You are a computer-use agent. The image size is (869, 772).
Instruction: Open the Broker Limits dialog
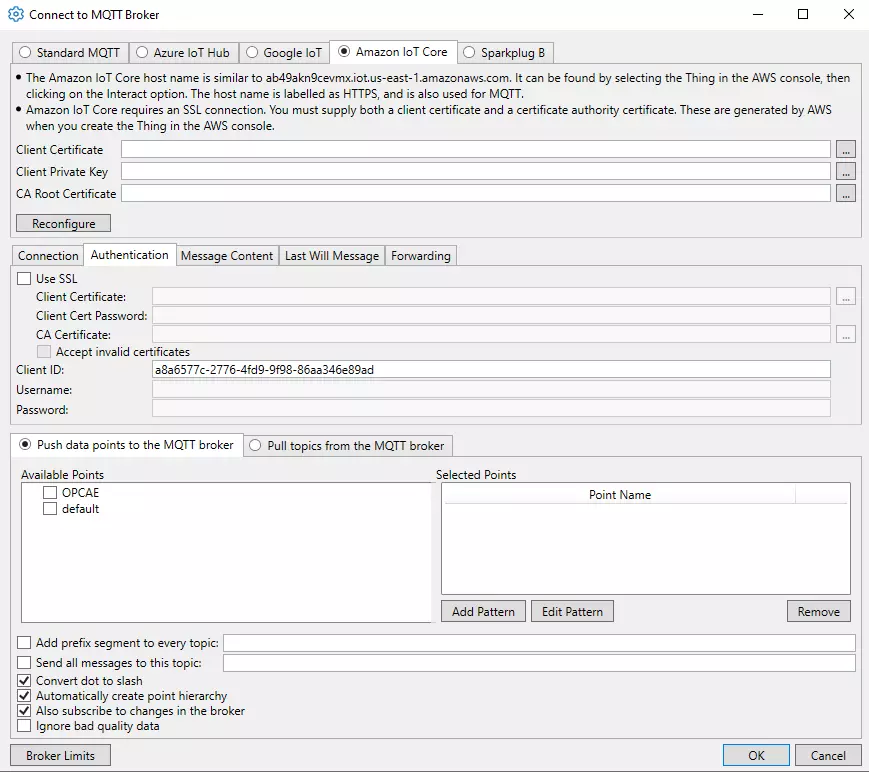(x=60, y=755)
